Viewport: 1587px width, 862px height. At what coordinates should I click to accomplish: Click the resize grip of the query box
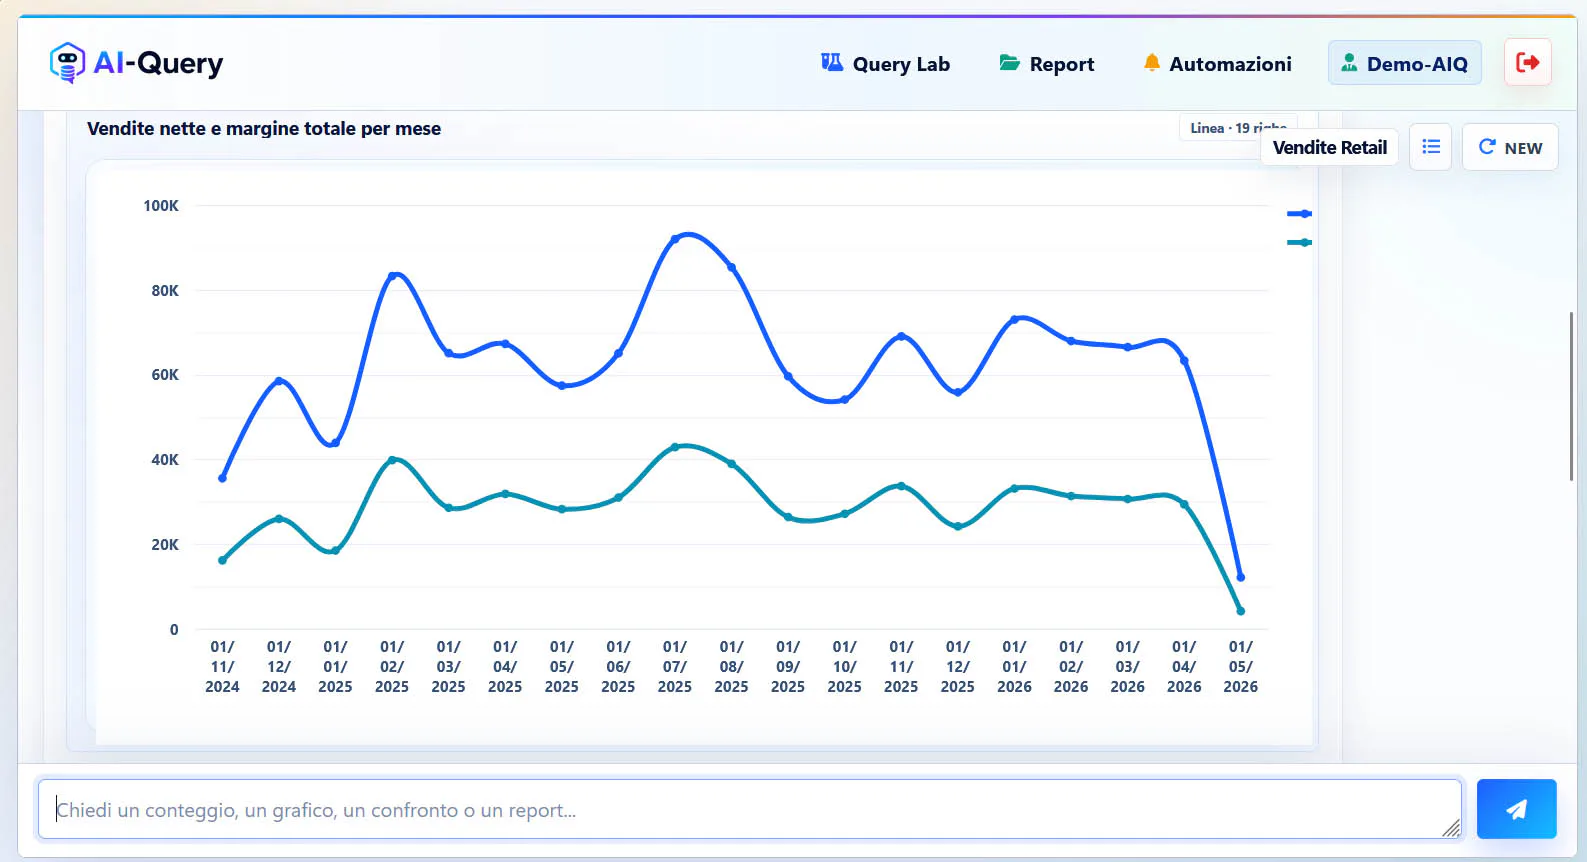point(1451,828)
